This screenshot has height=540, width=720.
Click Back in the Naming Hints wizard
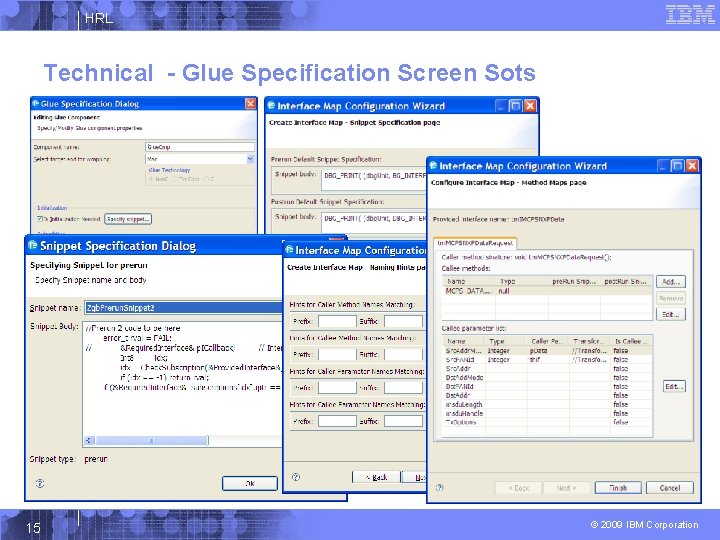point(376,477)
